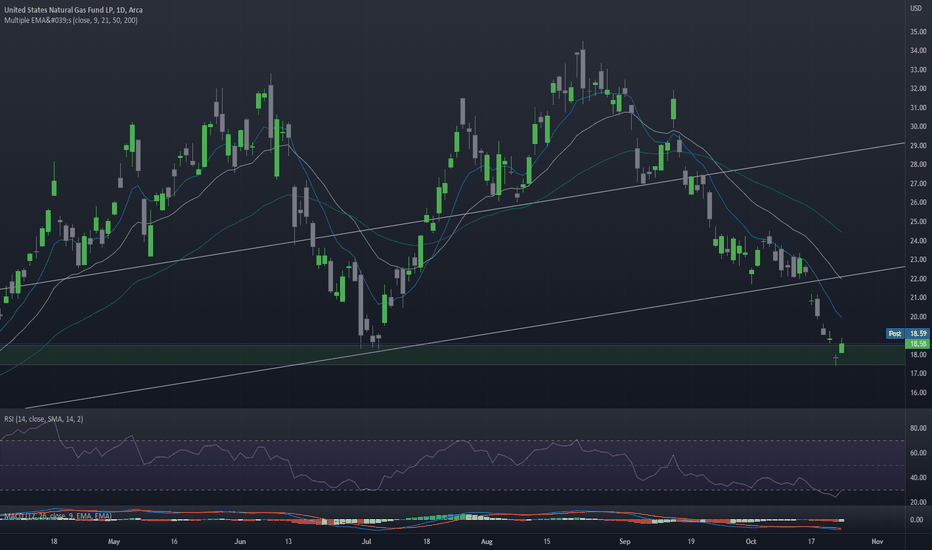
Task: Click the 21.00 price axis label
Action: [918, 298]
